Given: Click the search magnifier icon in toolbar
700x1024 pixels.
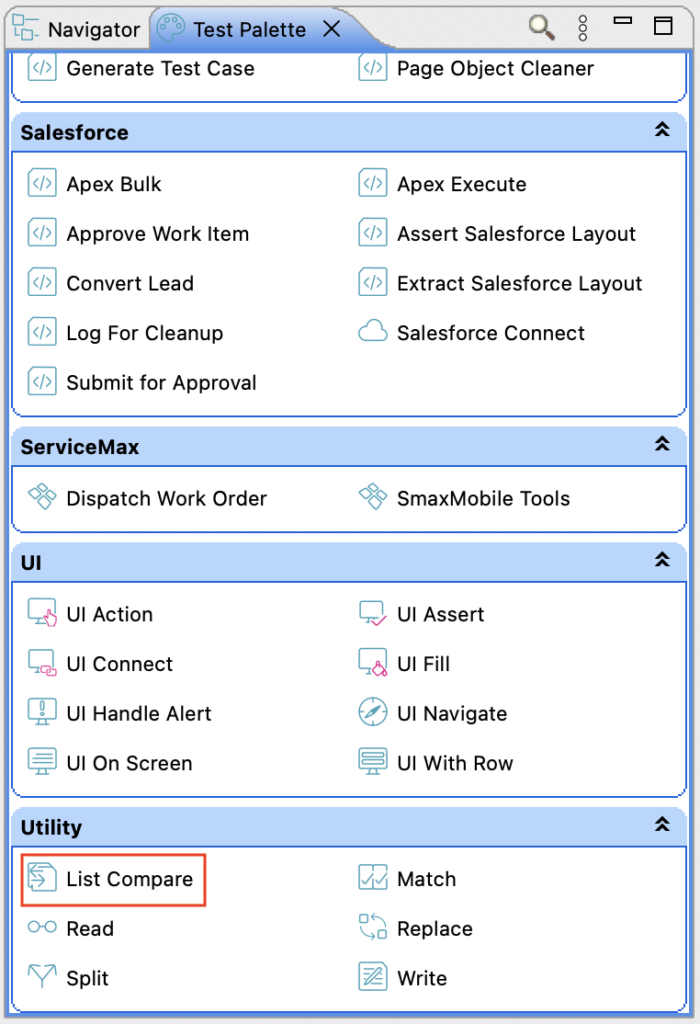Looking at the screenshot, I should 542,28.
